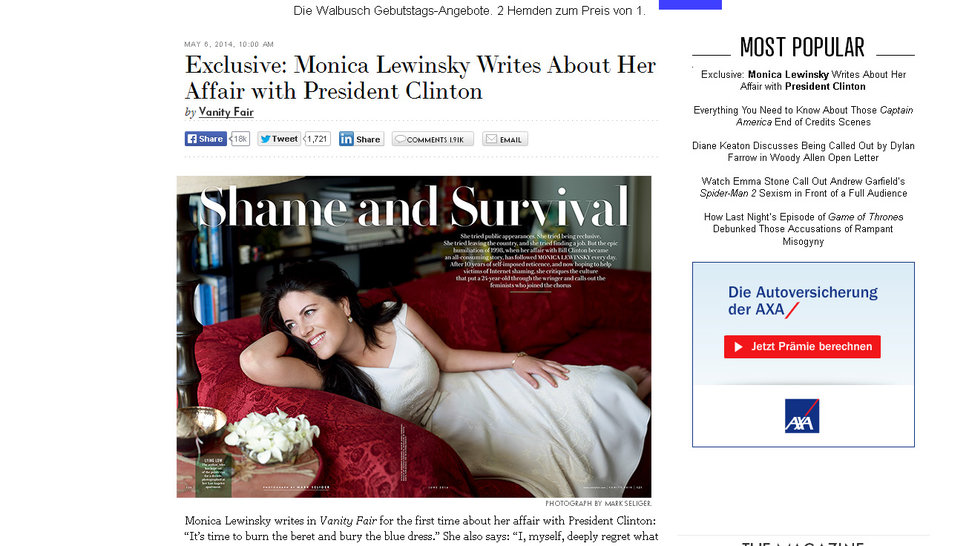
Task: Click the Walbusch Geburtstags-Angebote banner text
Action: (470, 11)
